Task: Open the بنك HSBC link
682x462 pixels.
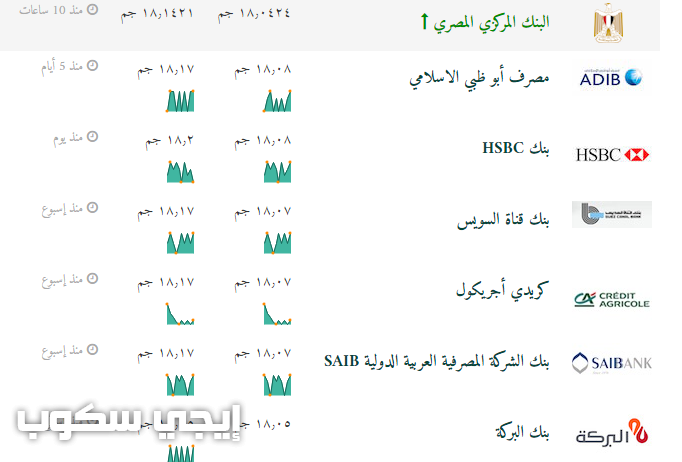Action: (x=516, y=148)
